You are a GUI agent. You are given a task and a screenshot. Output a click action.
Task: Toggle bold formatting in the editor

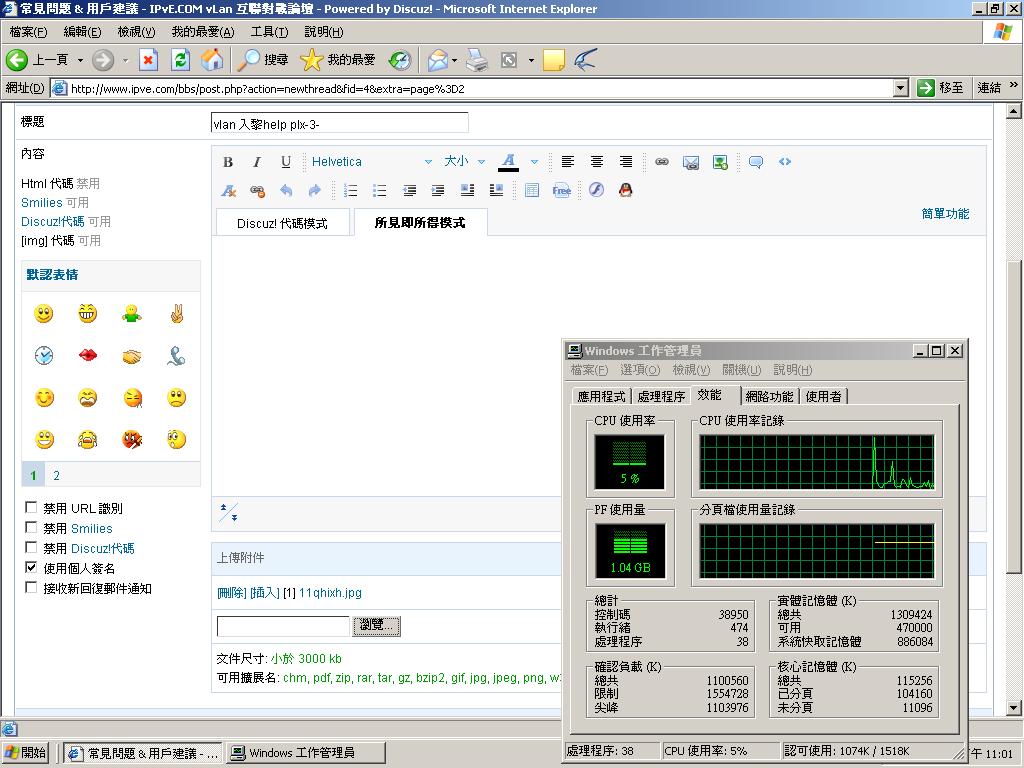coord(228,162)
